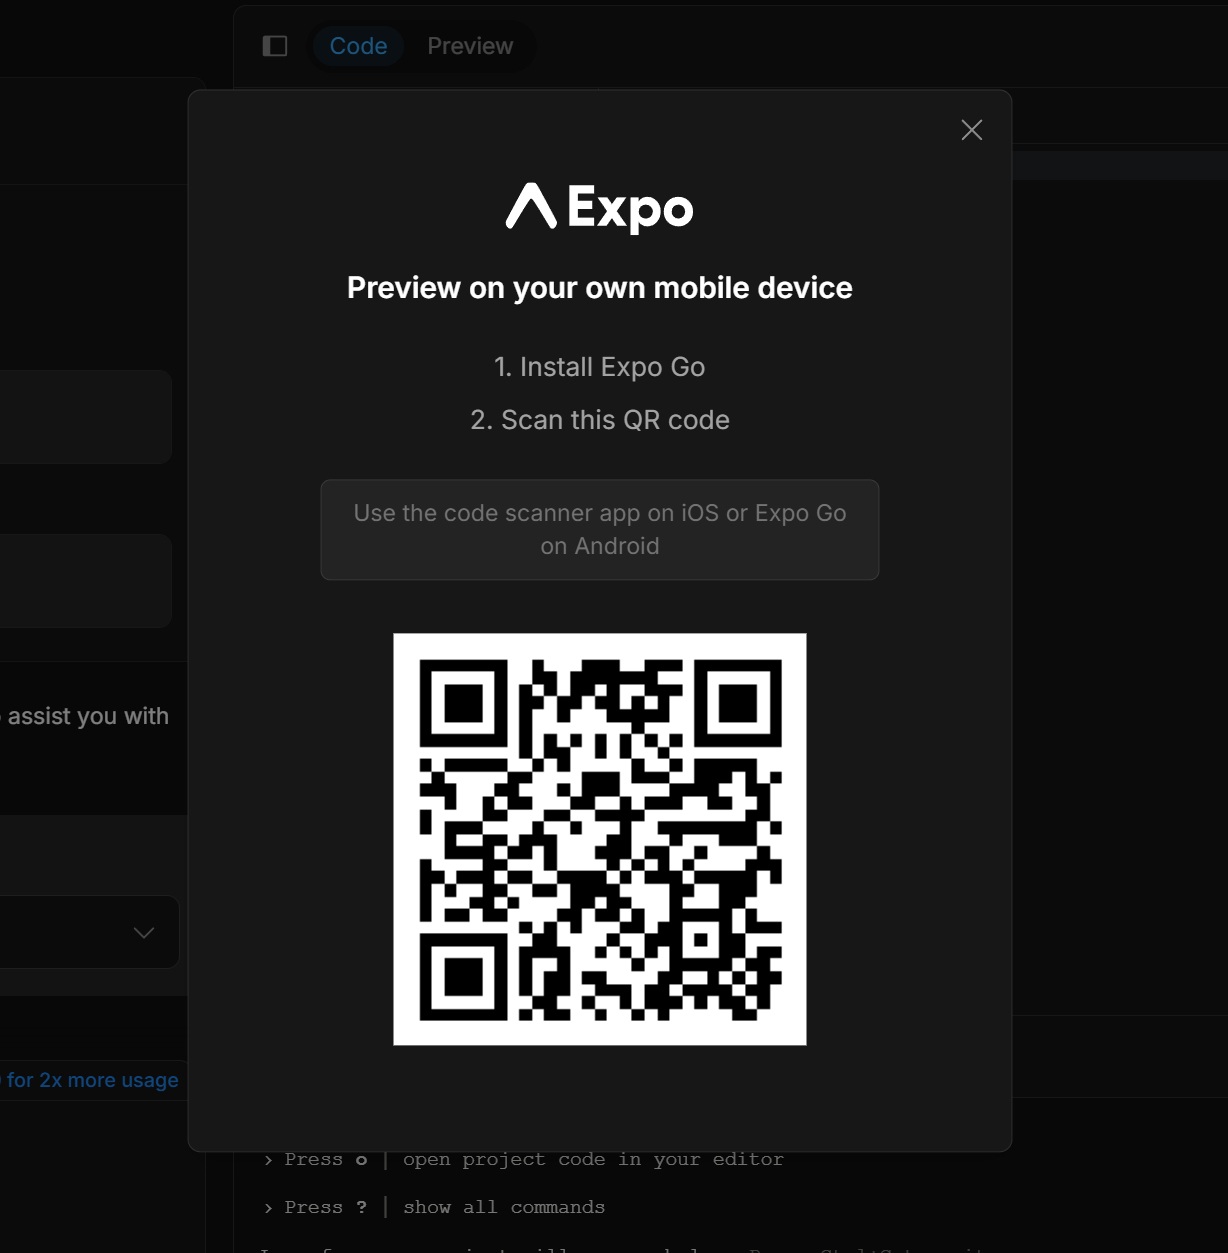1228x1253 pixels.
Task: Expand the dropdown chevron in left panel
Action: pyautogui.click(x=144, y=932)
